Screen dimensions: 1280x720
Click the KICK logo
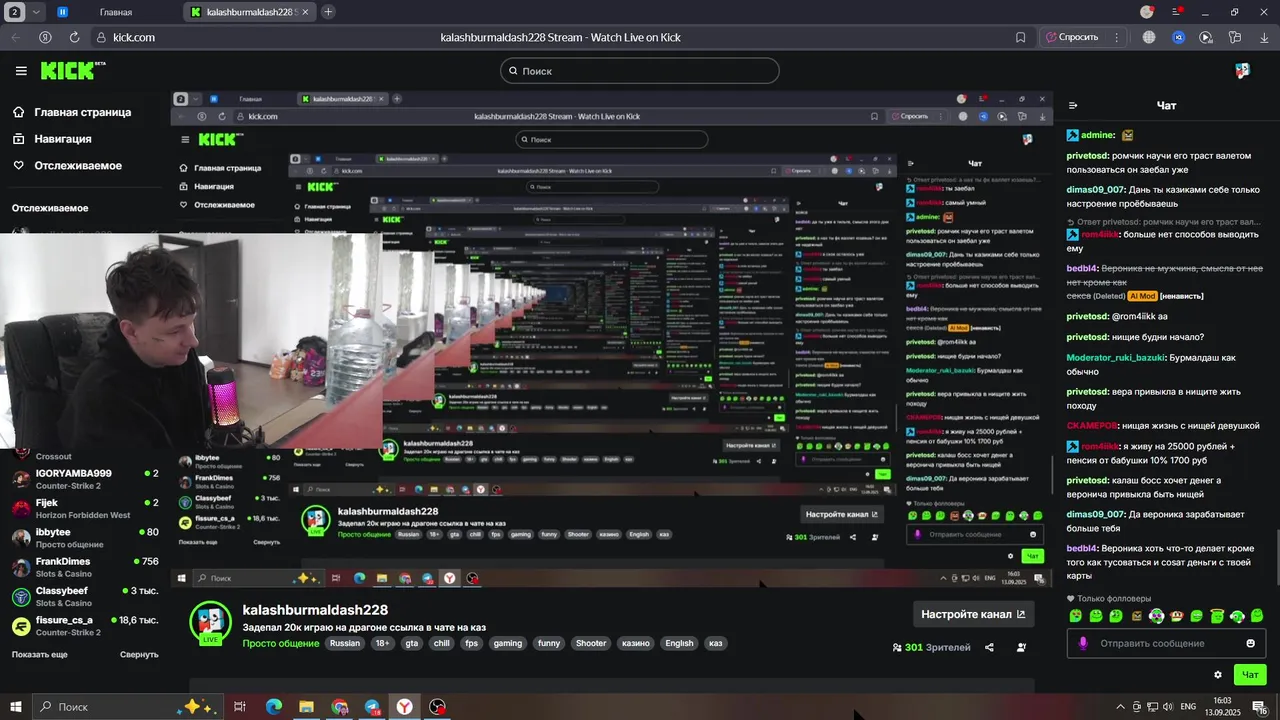click(x=72, y=70)
